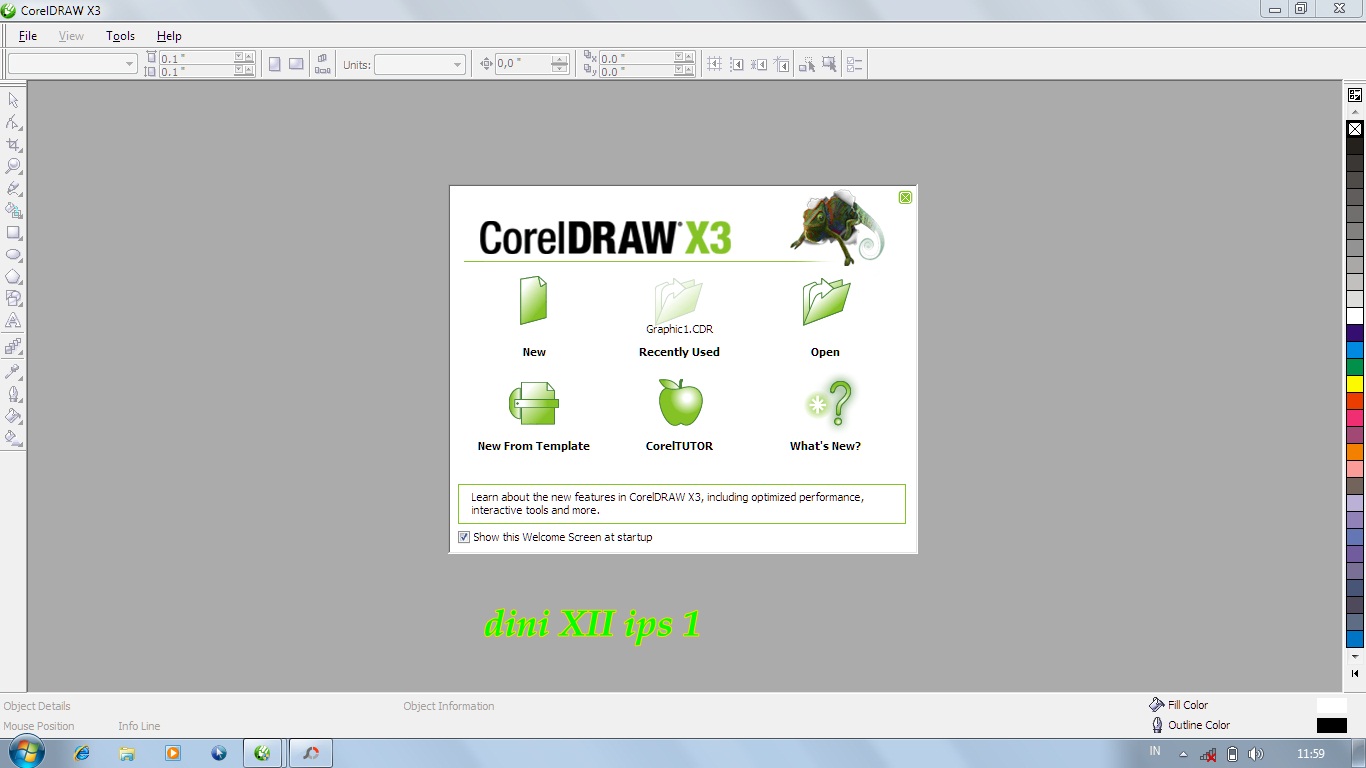Open the Tools menu
Viewport: 1366px width, 768px height.
121,36
